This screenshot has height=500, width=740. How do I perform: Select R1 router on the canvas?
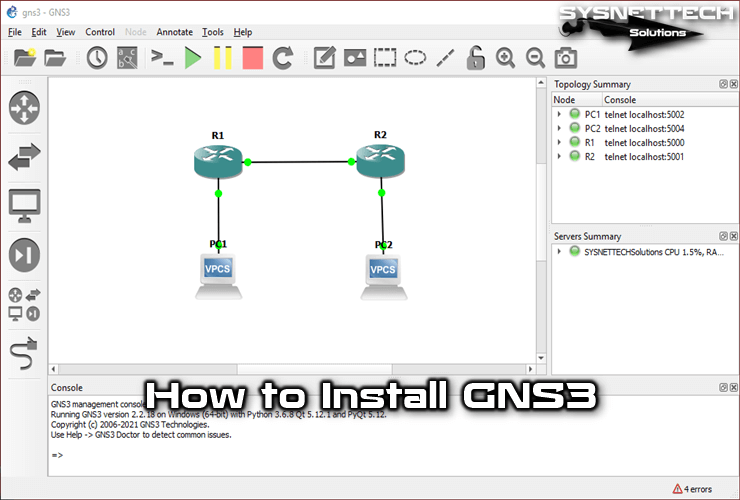pos(218,161)
